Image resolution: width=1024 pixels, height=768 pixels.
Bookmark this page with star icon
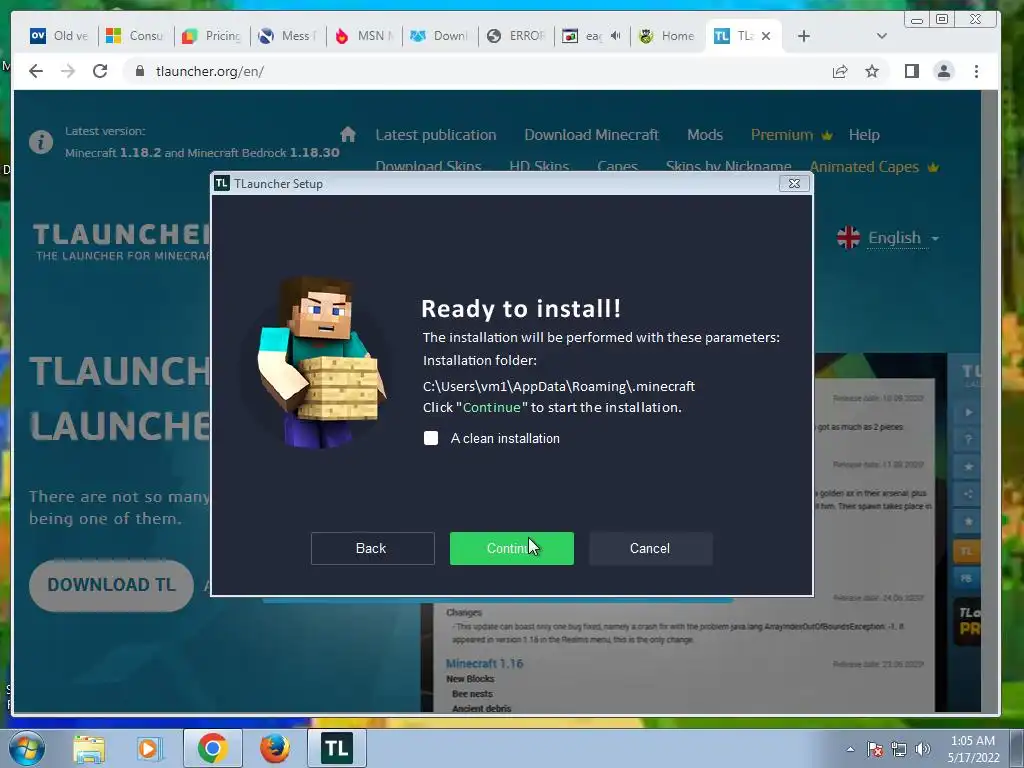point(872,71)
